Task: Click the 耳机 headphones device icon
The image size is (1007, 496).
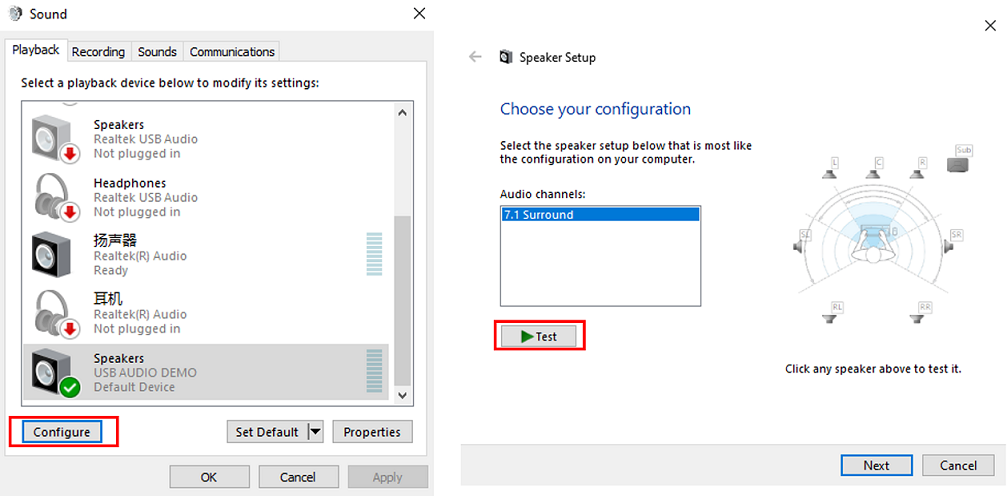Action: pos(55,312)
